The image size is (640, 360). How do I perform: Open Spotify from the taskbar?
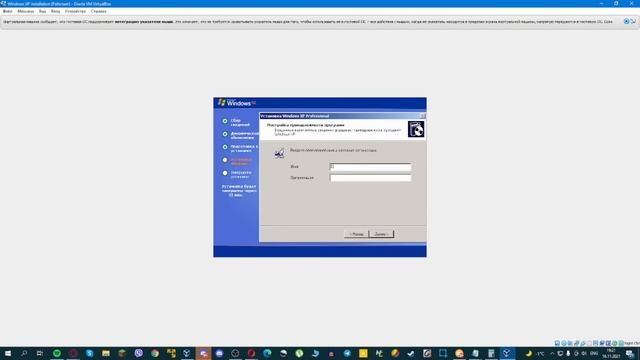[x=57, y=353]
